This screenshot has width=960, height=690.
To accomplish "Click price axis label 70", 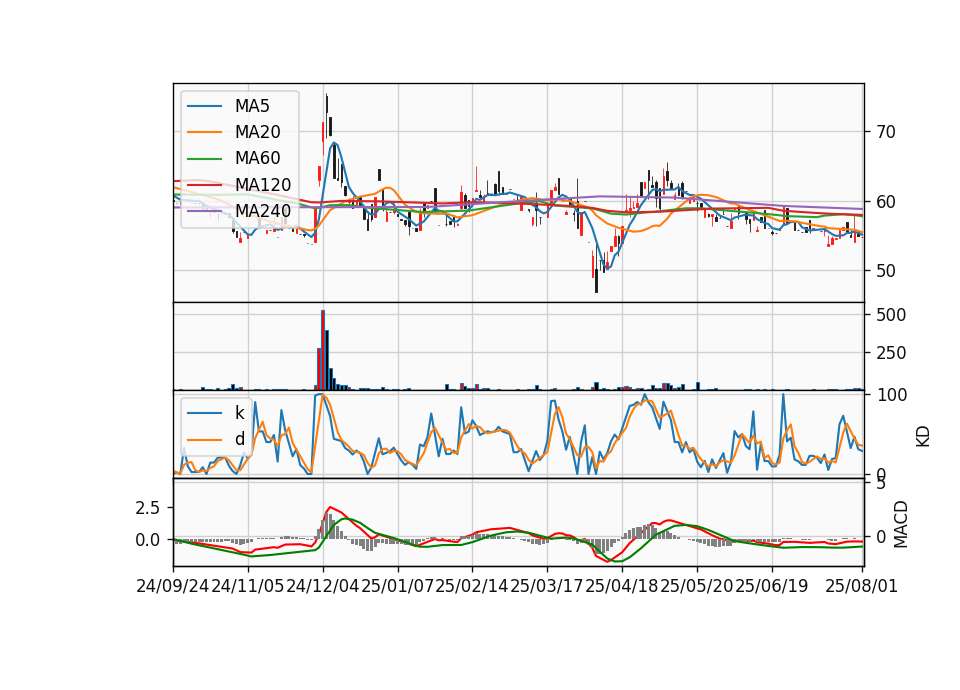I will (x=885, y=132).
